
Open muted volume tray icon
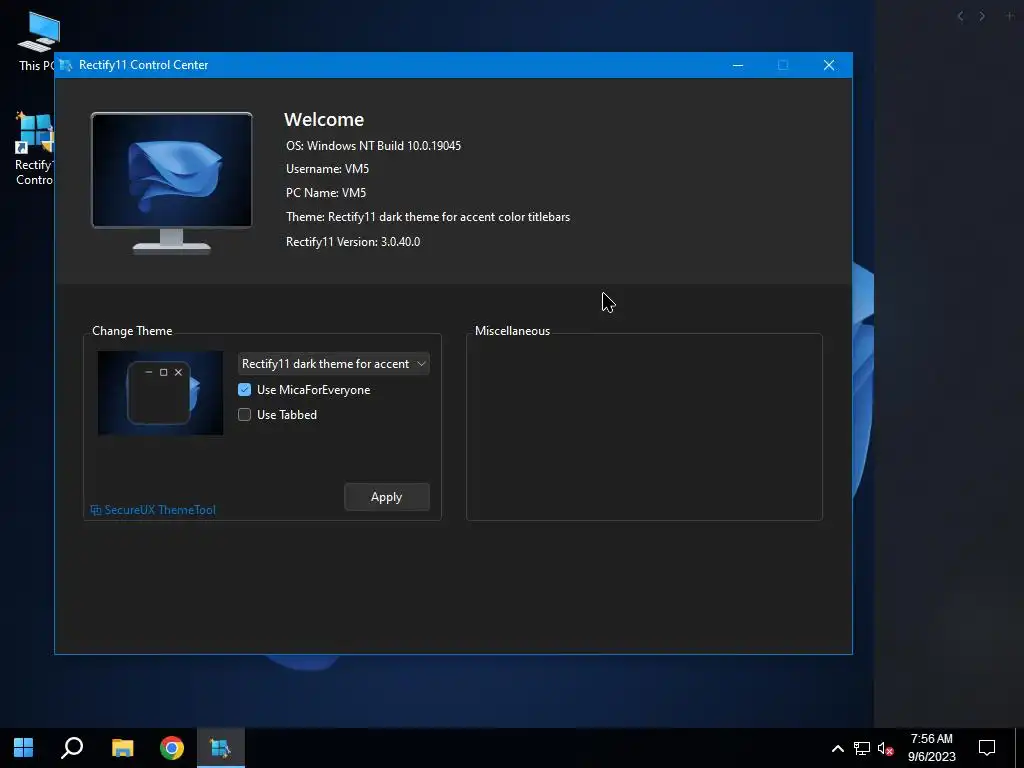[x=886, y=748]
